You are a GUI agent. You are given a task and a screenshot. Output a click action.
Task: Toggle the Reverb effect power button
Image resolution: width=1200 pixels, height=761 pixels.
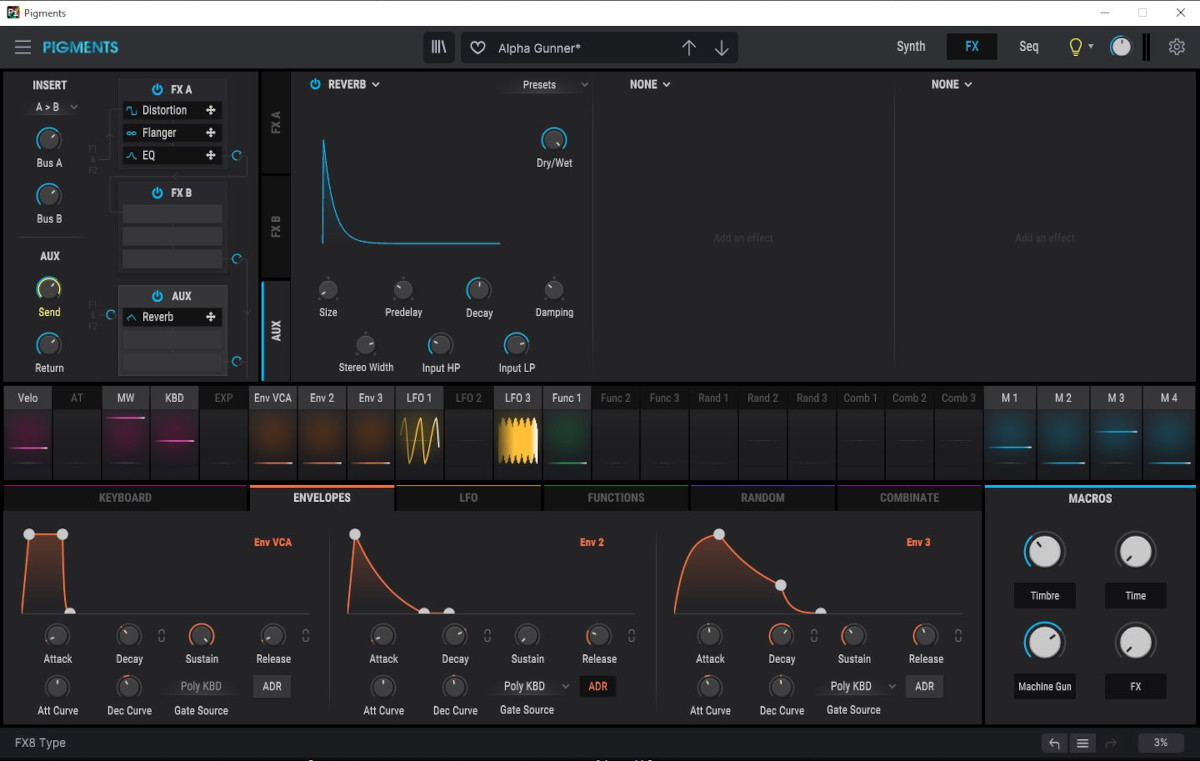(315, 85)
